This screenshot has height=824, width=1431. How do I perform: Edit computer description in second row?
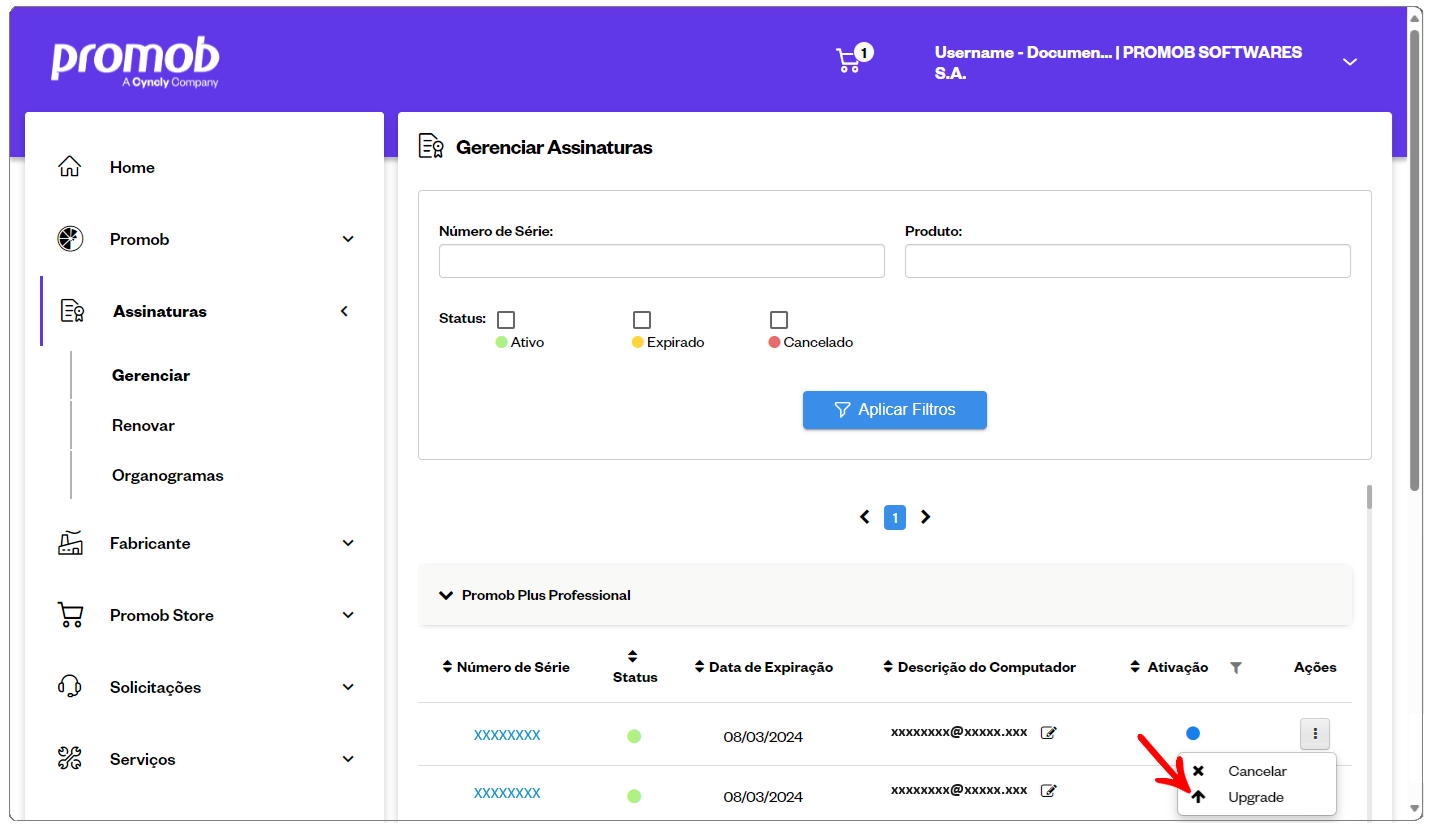tap(1048, 791)
